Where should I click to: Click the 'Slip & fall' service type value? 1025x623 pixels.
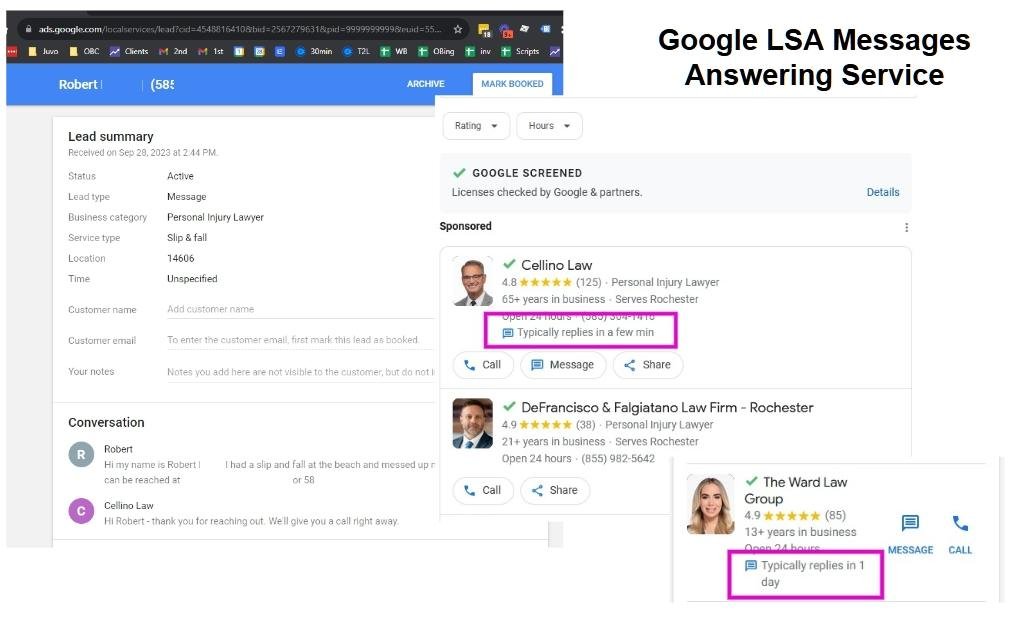click(187, 238)
